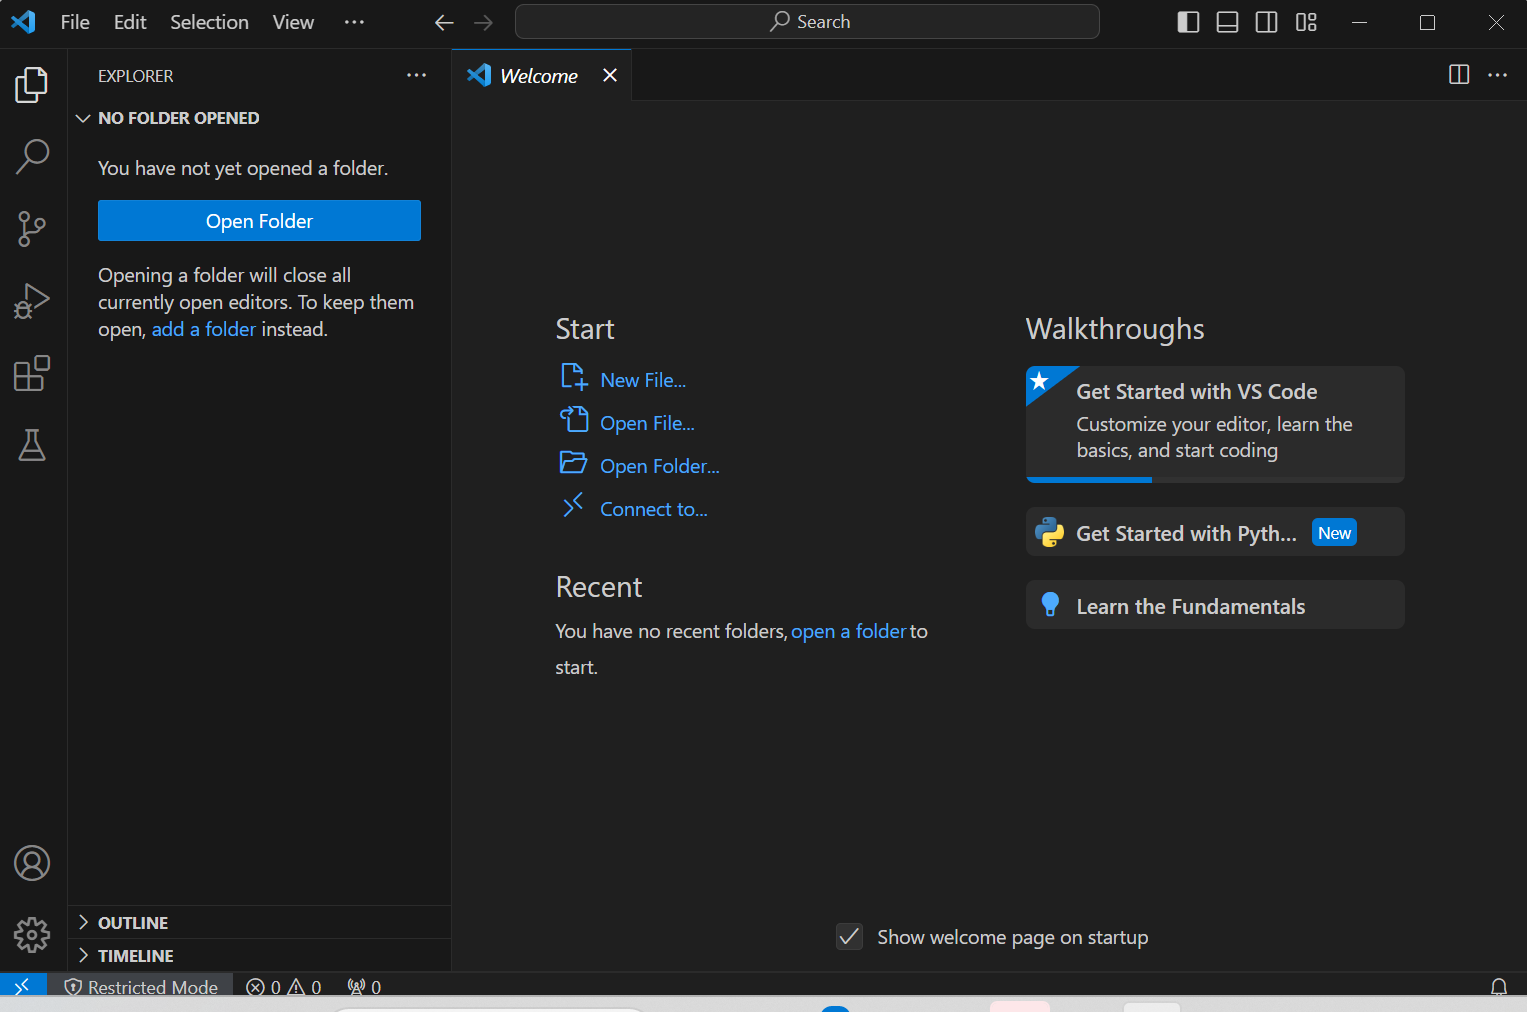
Task: Click the Search command center field
Action: [x=807, y=22]
